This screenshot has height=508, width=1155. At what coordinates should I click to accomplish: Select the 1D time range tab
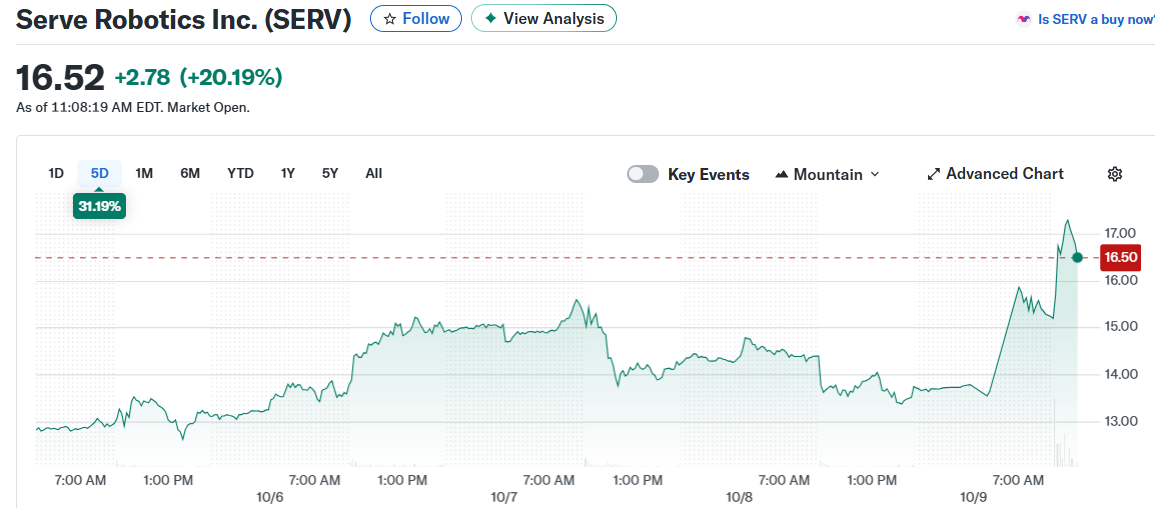(x=56, y=173)
